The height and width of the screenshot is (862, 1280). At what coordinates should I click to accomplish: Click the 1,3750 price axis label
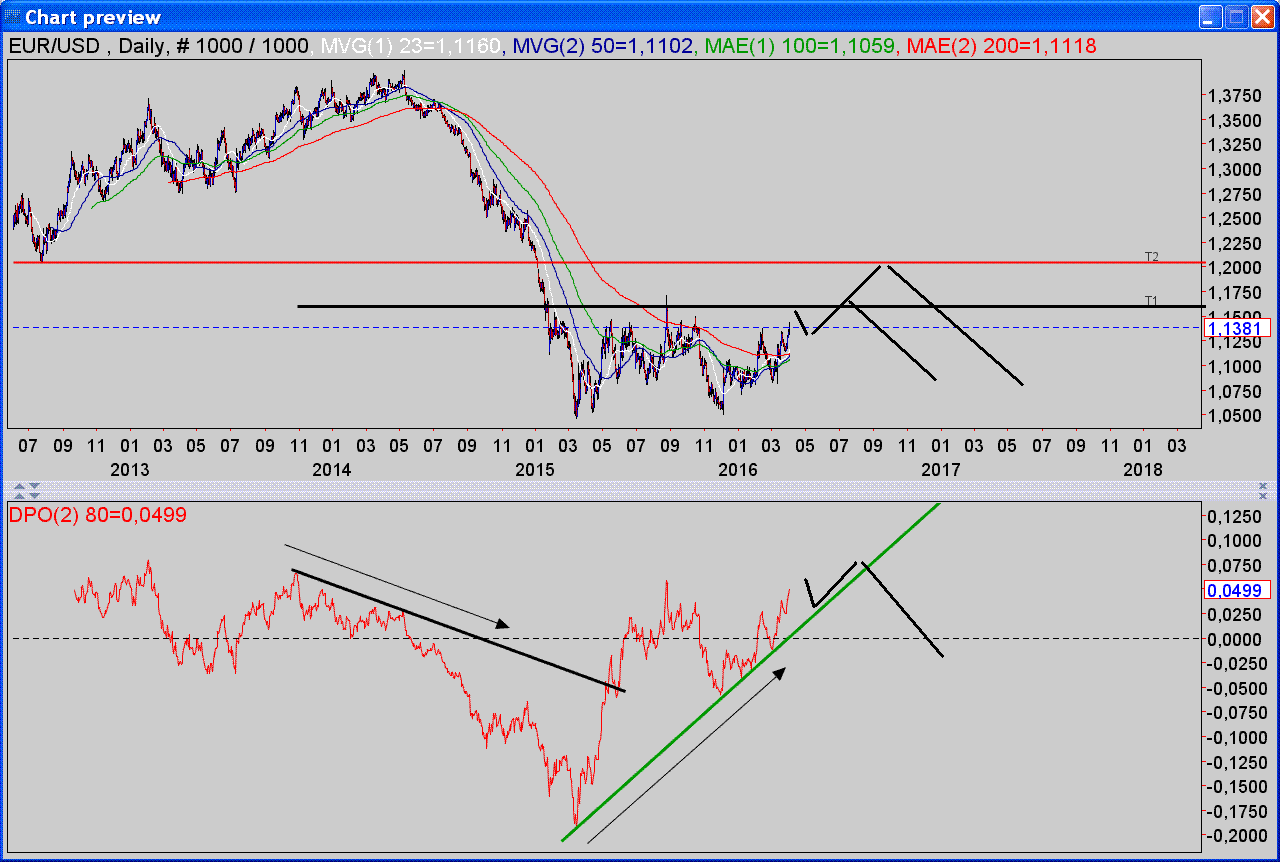pyautogui.click(x=1233, y=96)
